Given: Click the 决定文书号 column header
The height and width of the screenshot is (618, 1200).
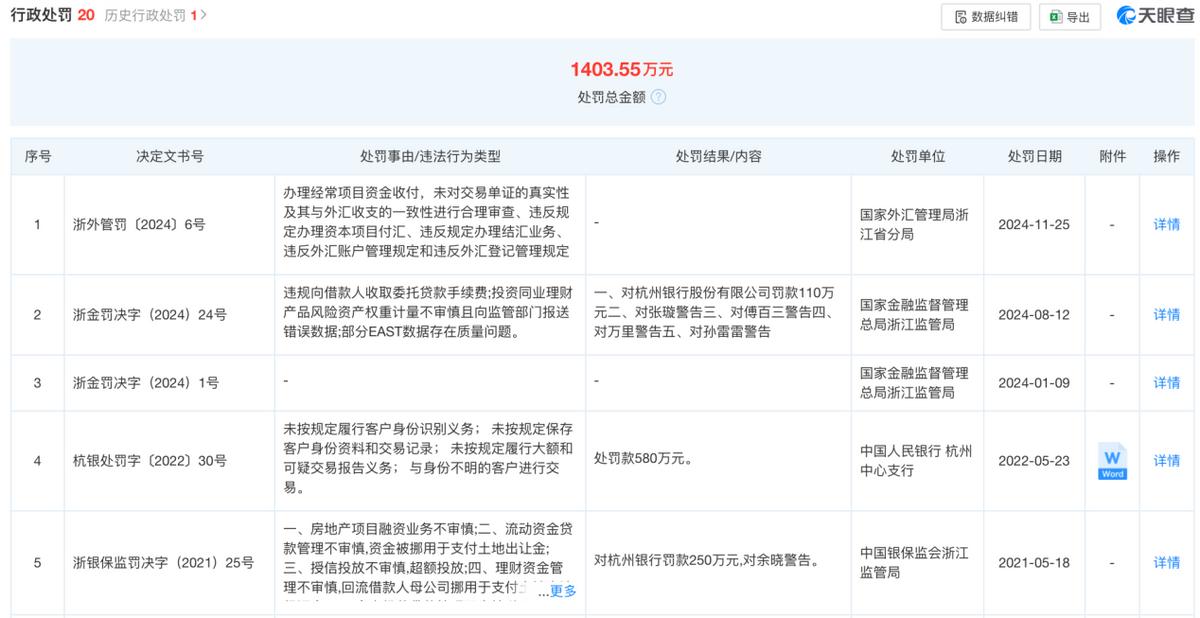Looking at the screenshot, I should (170, 157).
